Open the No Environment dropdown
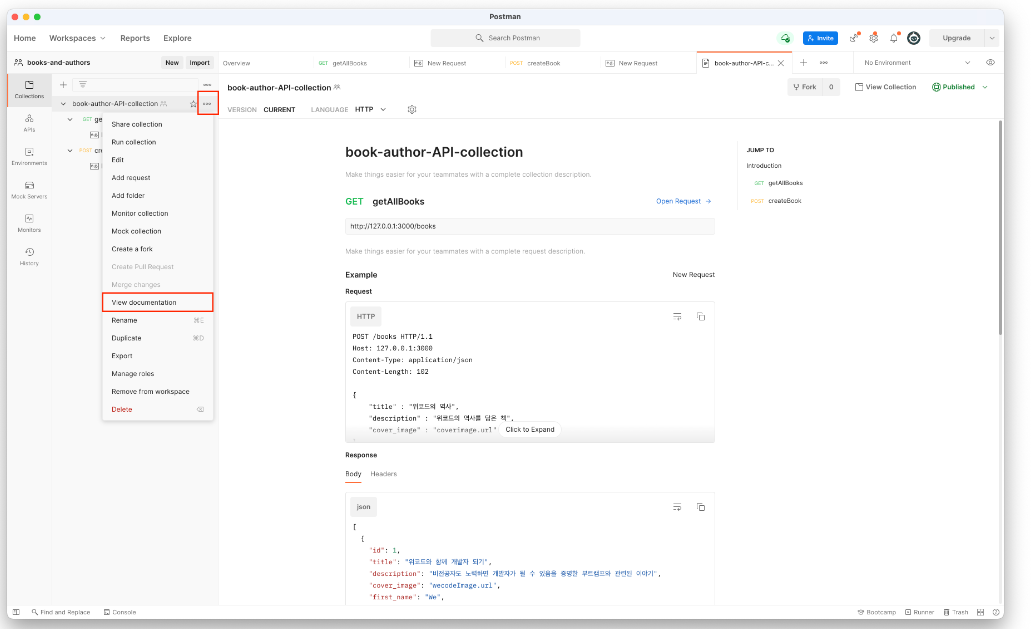The image size is (1033, 629). (x=917, y=63)
